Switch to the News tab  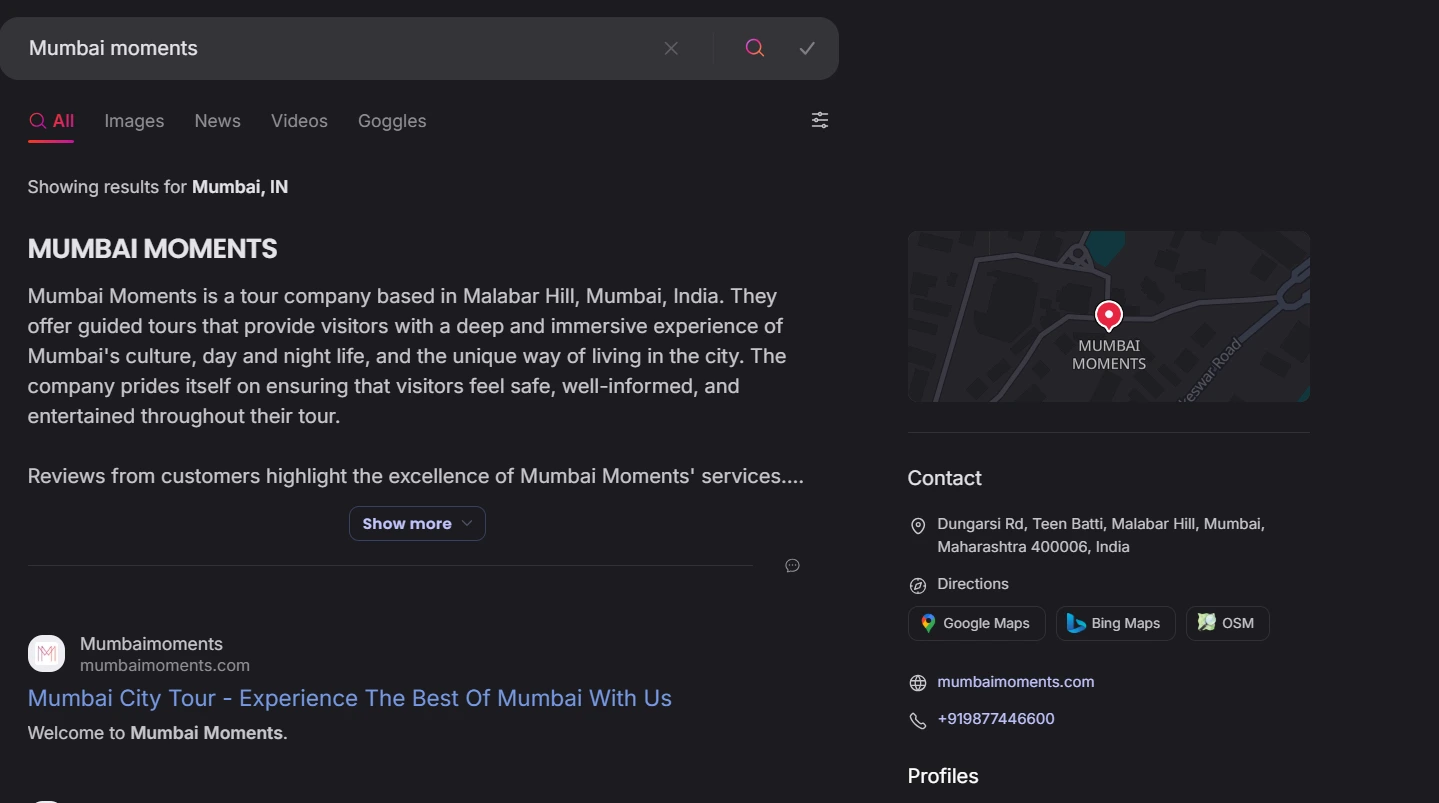(217, 121)
